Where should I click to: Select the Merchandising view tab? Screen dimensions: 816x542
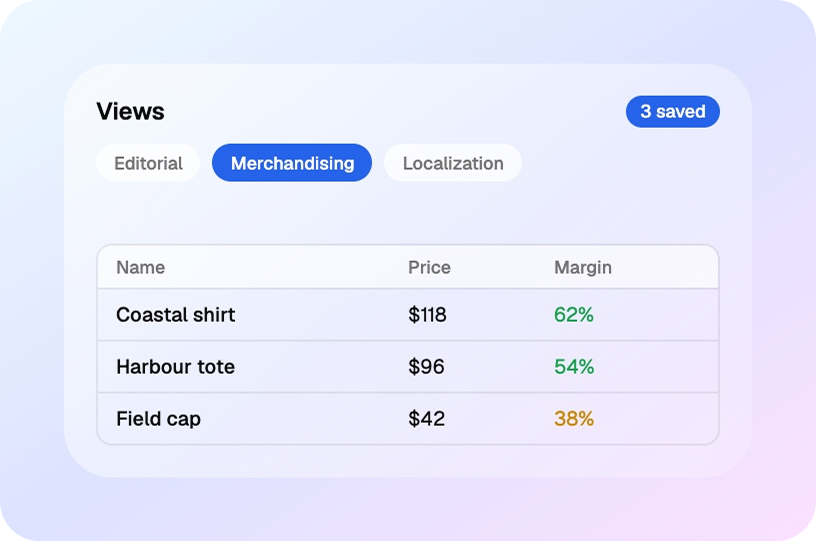pos(292,163)
